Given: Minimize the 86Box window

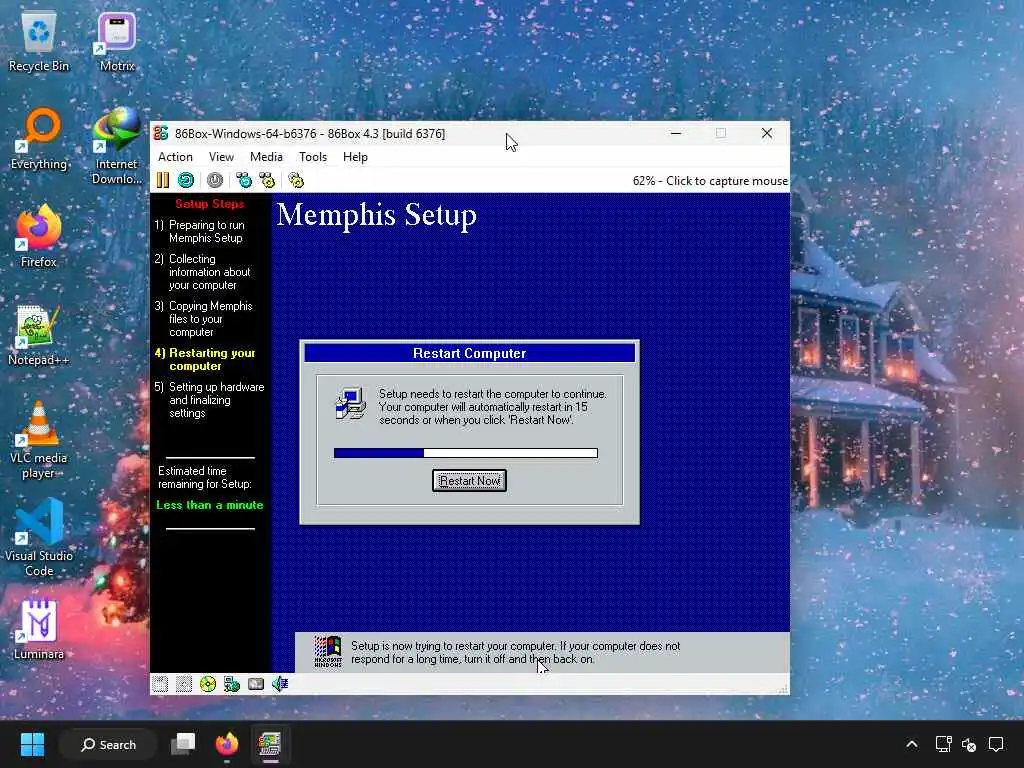Looking at the screenshot, I should (676, 133).
